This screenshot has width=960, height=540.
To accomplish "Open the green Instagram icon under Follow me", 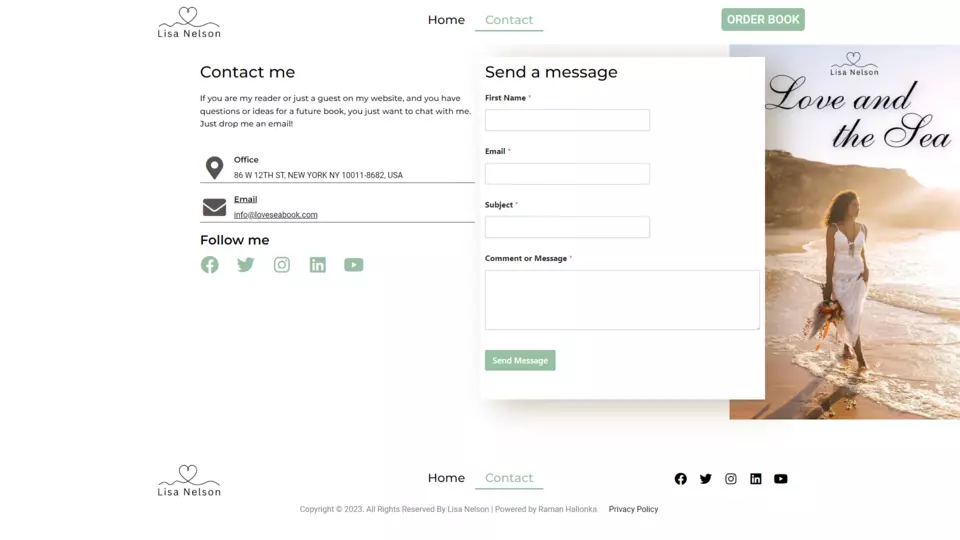I will [282, 264].
